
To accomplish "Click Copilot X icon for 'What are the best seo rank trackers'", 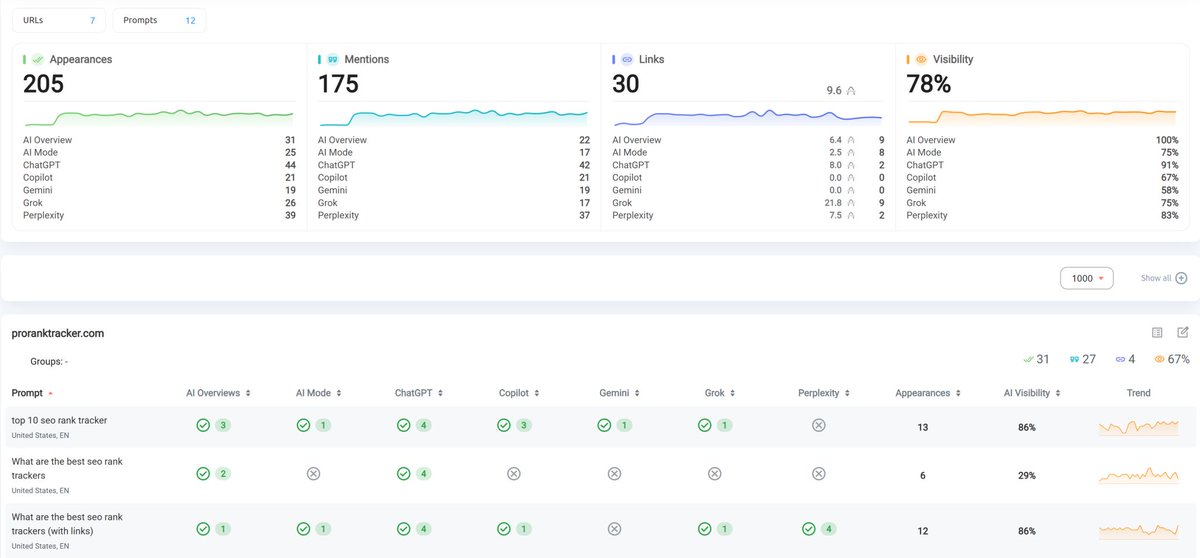I will click(x=513, y=473).
